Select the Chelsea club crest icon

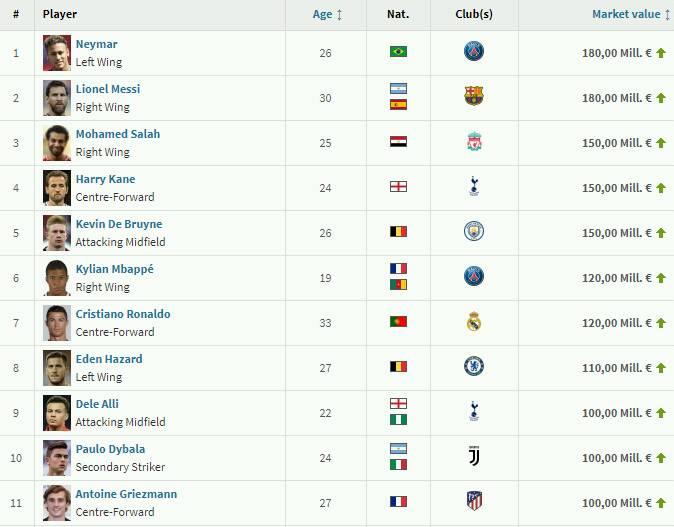pyautogui.click(x=474, y=367)
